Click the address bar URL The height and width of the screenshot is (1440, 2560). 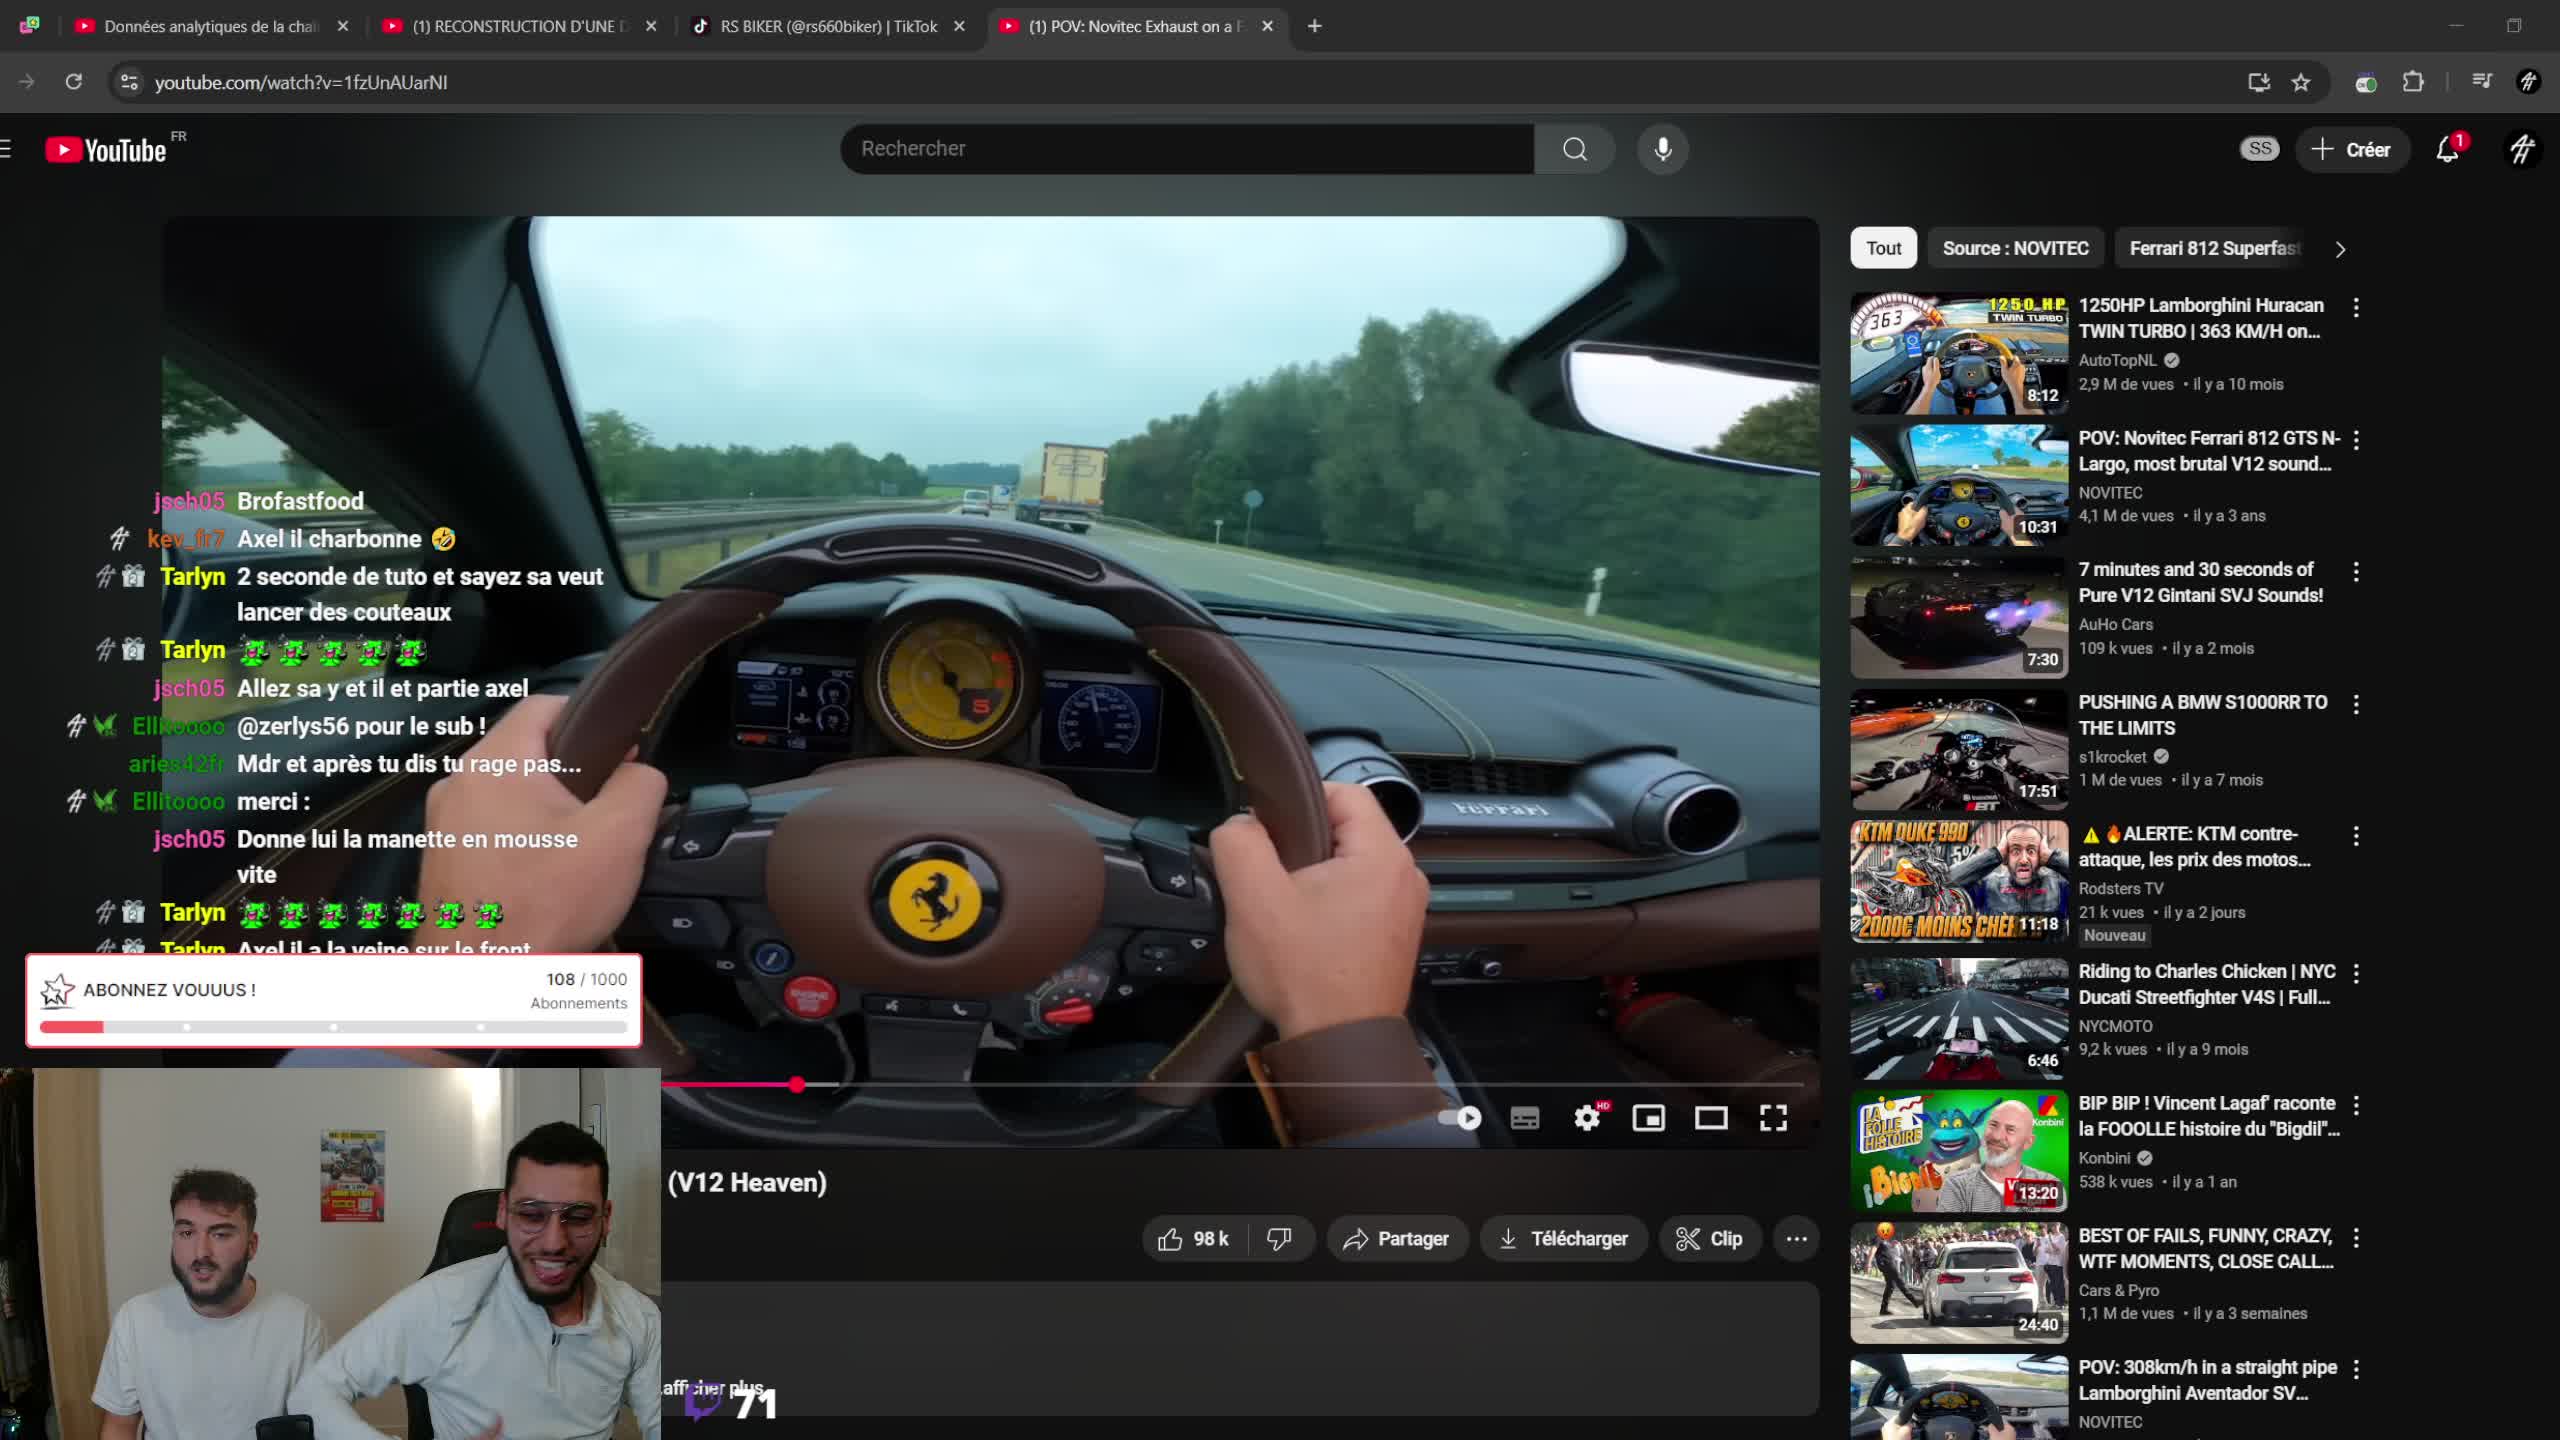pyautogui.click(x=301, y=82)
